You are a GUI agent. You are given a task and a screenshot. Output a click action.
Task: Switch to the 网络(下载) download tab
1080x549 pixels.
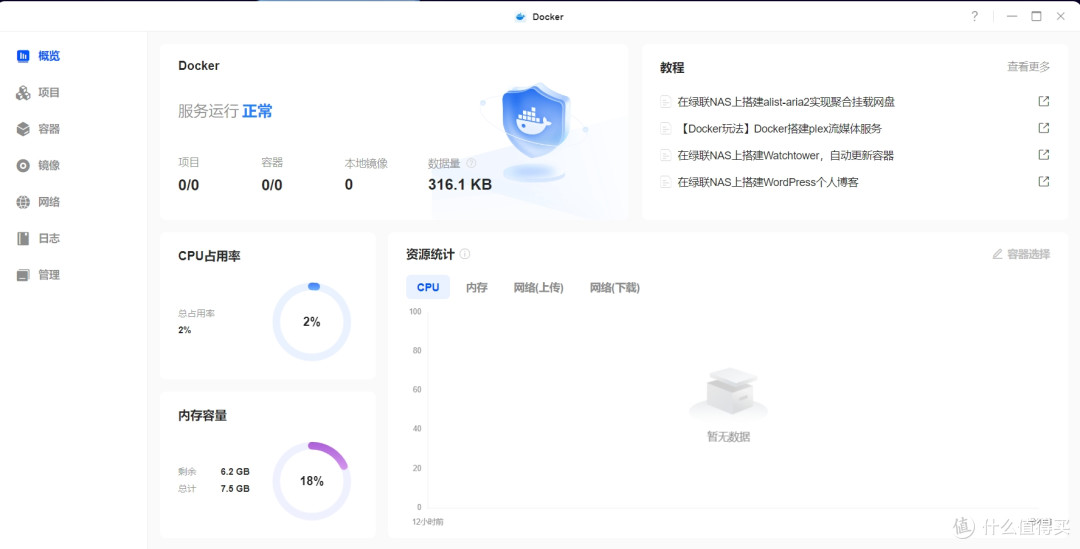614,287
